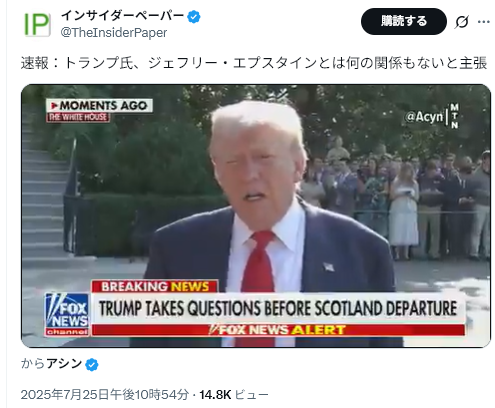Click the 14.8K ビュー view count
495x408 pixels.
[234, 395]
